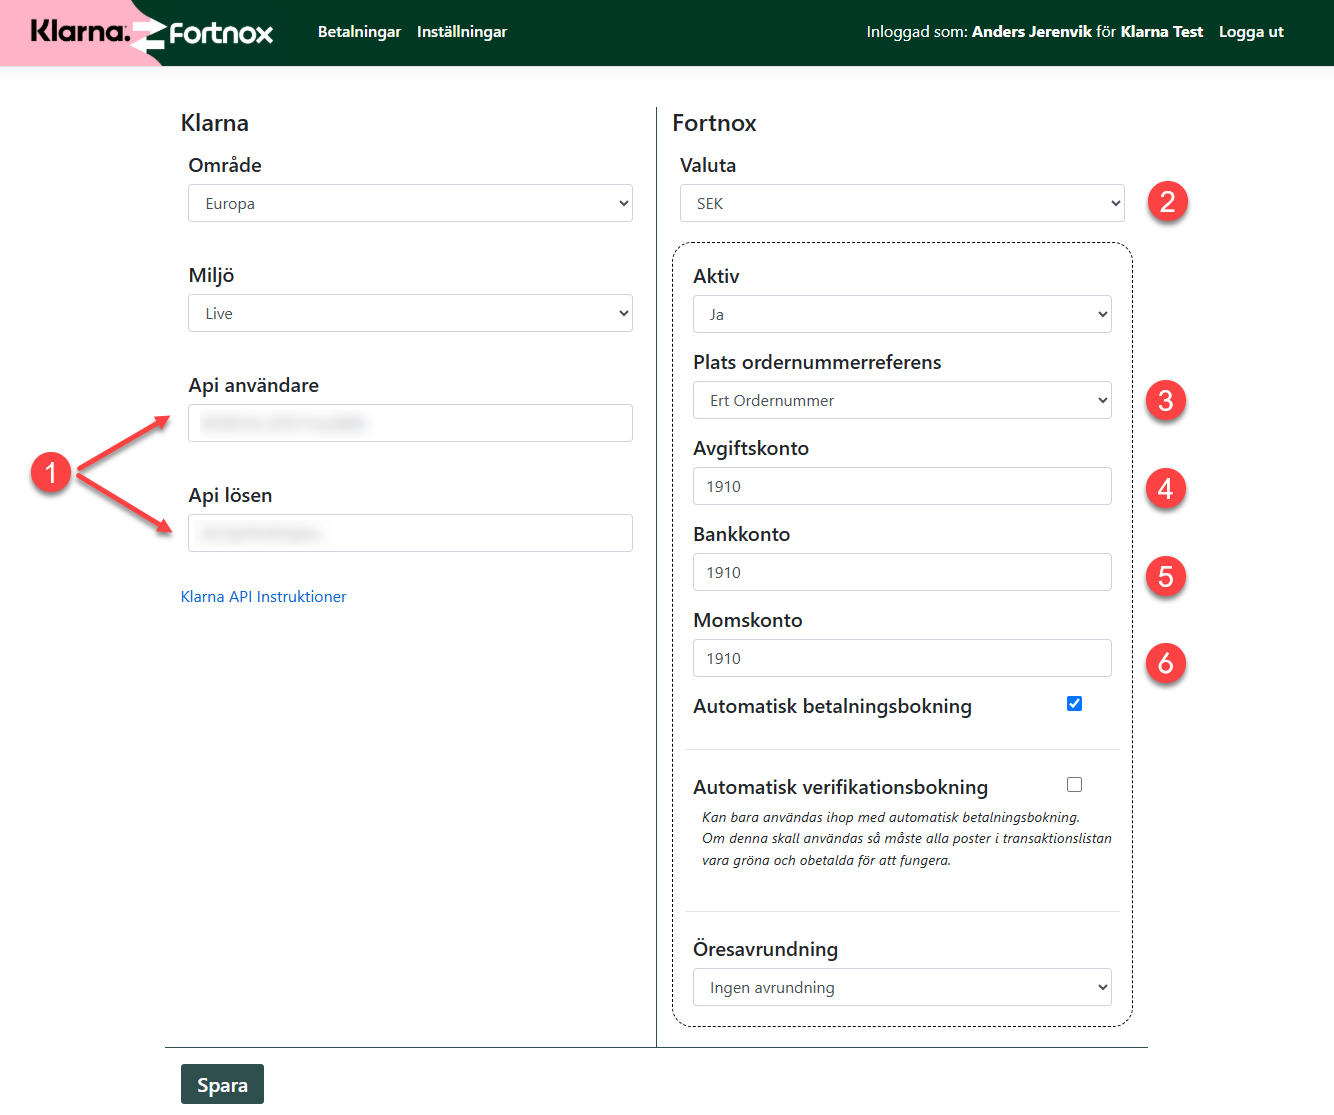Viewport: 1334px width, 1115px height.
Task: Click the 'Klarna' section heading
Action: pos(215,123)
